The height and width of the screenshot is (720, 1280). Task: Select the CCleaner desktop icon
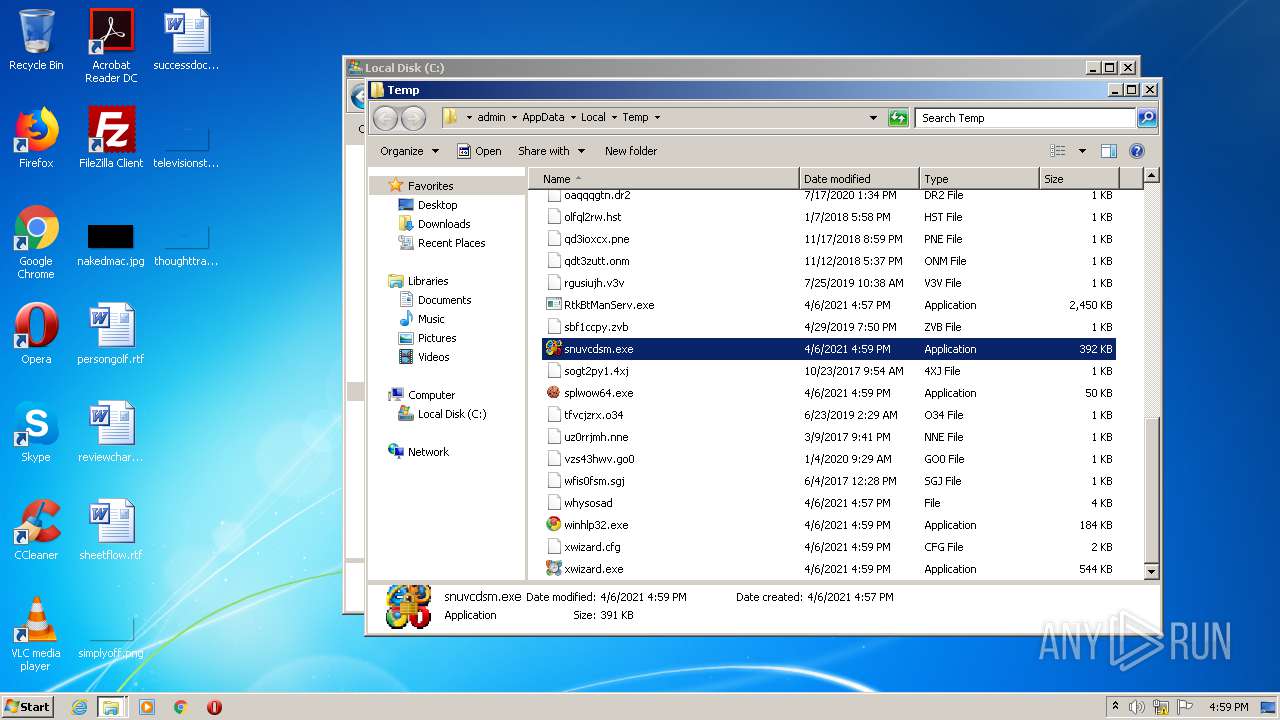36,530
